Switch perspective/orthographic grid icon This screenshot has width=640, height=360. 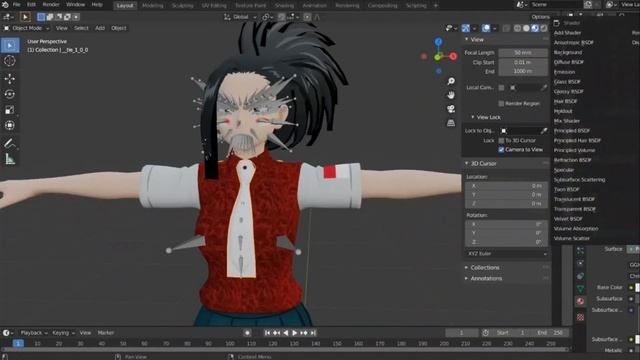click(x=451, y=123)
